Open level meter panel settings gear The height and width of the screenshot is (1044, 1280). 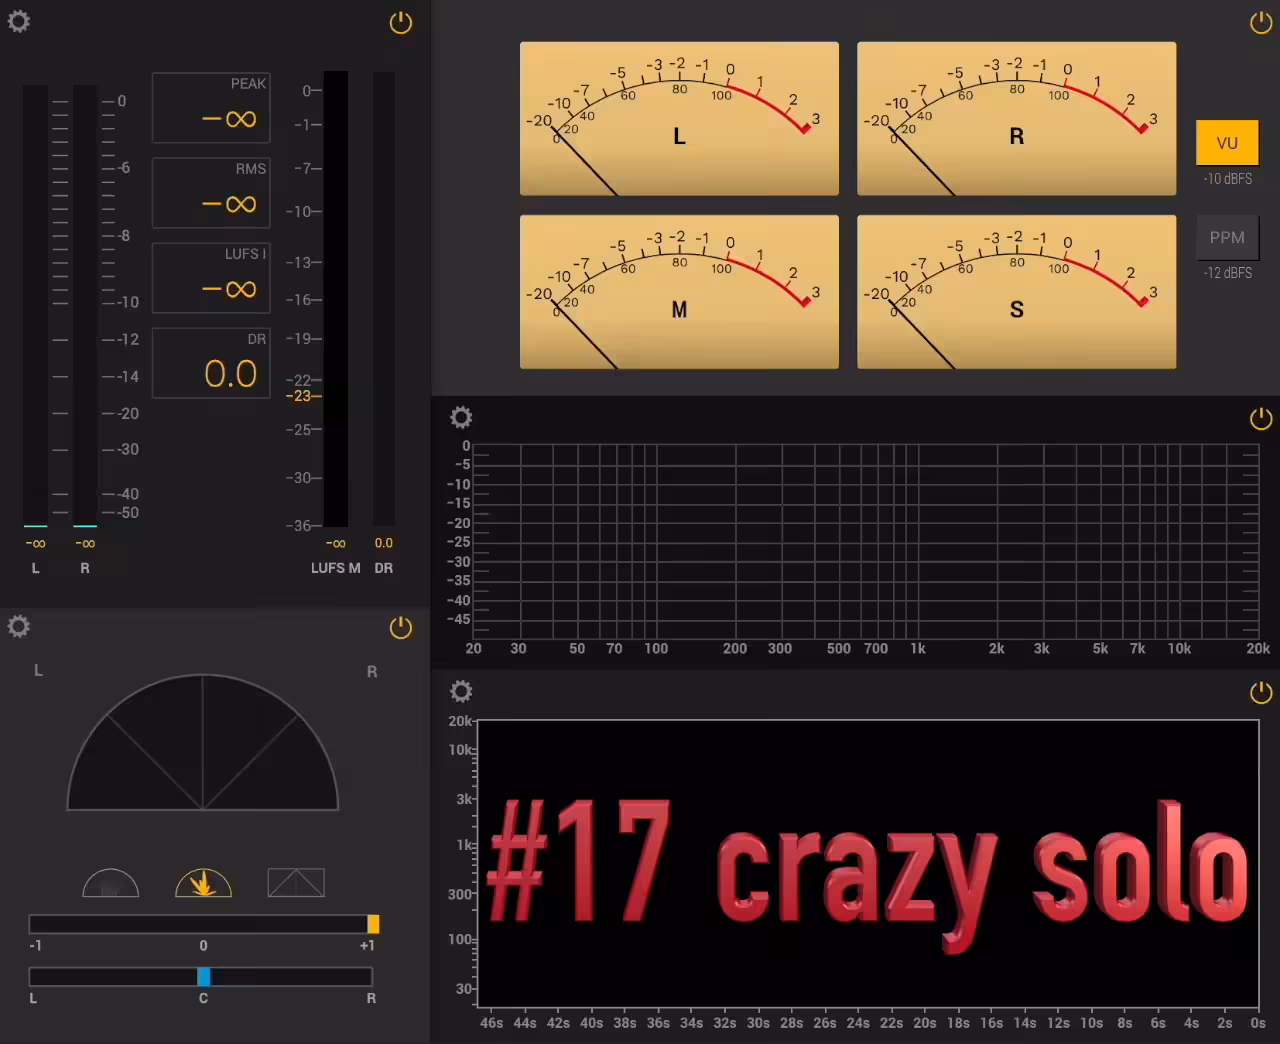click(19, 21)
